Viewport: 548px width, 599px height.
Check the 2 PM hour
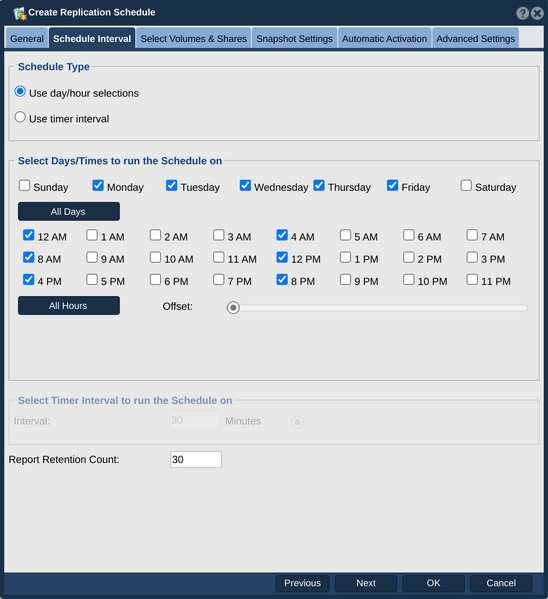click(409, 257)
